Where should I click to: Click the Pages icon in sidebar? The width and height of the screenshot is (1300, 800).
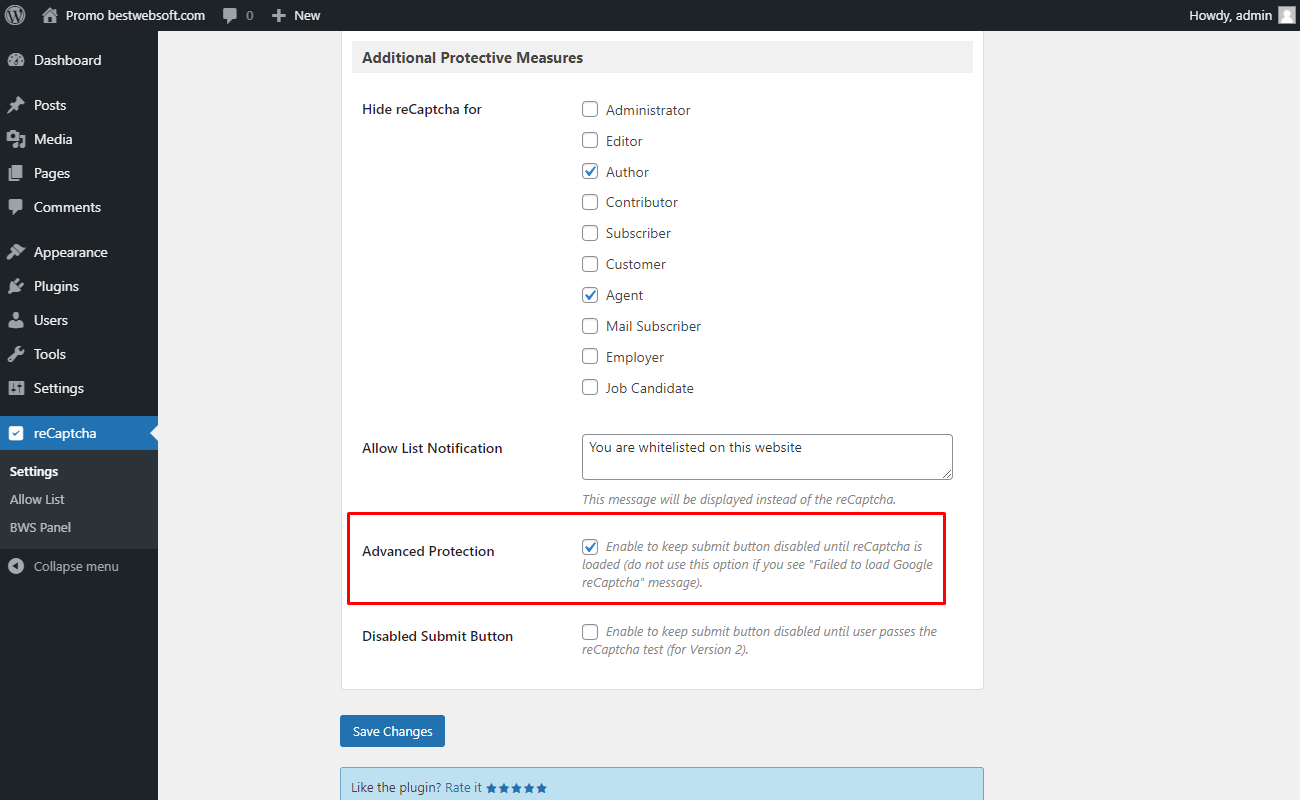(16, 173)
